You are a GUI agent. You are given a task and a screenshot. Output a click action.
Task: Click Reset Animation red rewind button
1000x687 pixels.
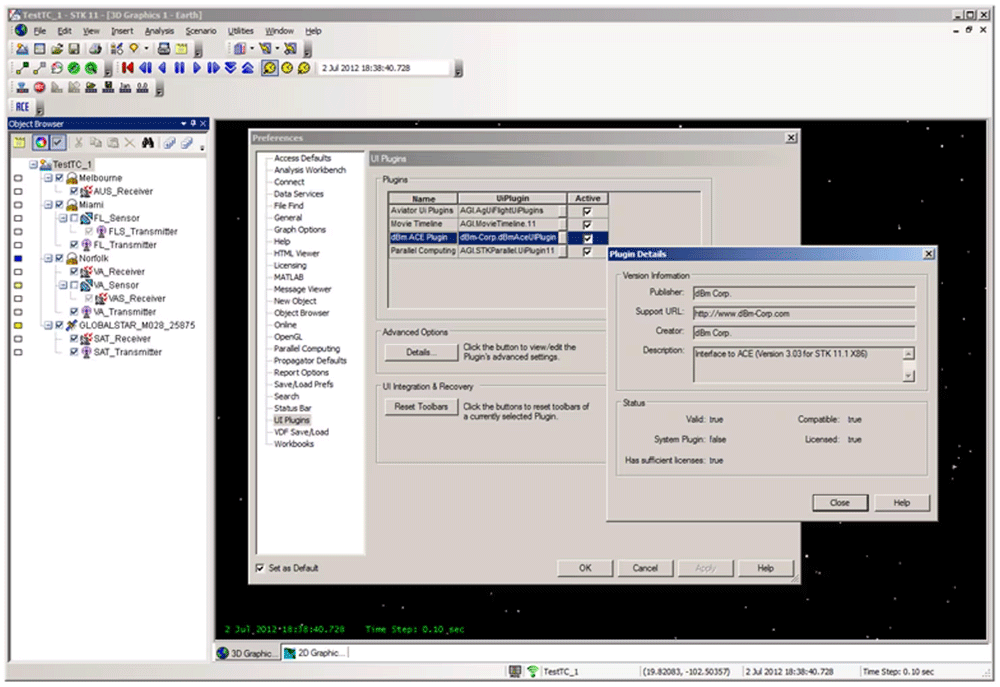point(127,68)
